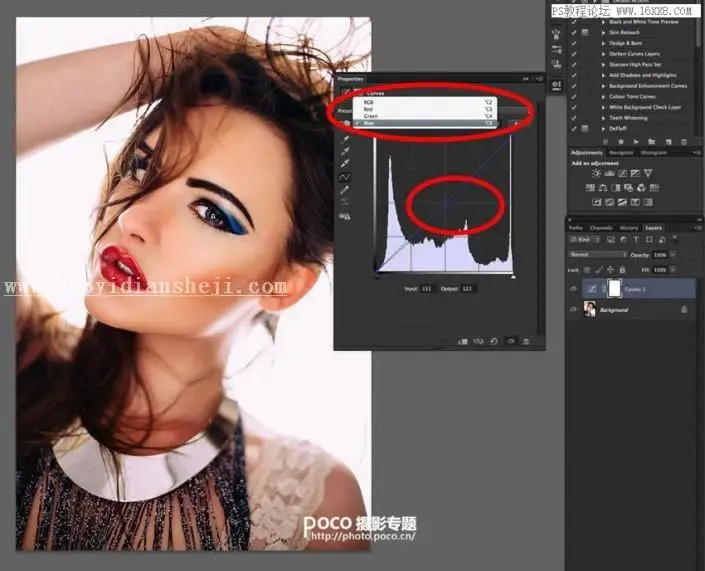
Task: Toggle checkmark for DeFluff action
Action: click(x=574, y=129)
